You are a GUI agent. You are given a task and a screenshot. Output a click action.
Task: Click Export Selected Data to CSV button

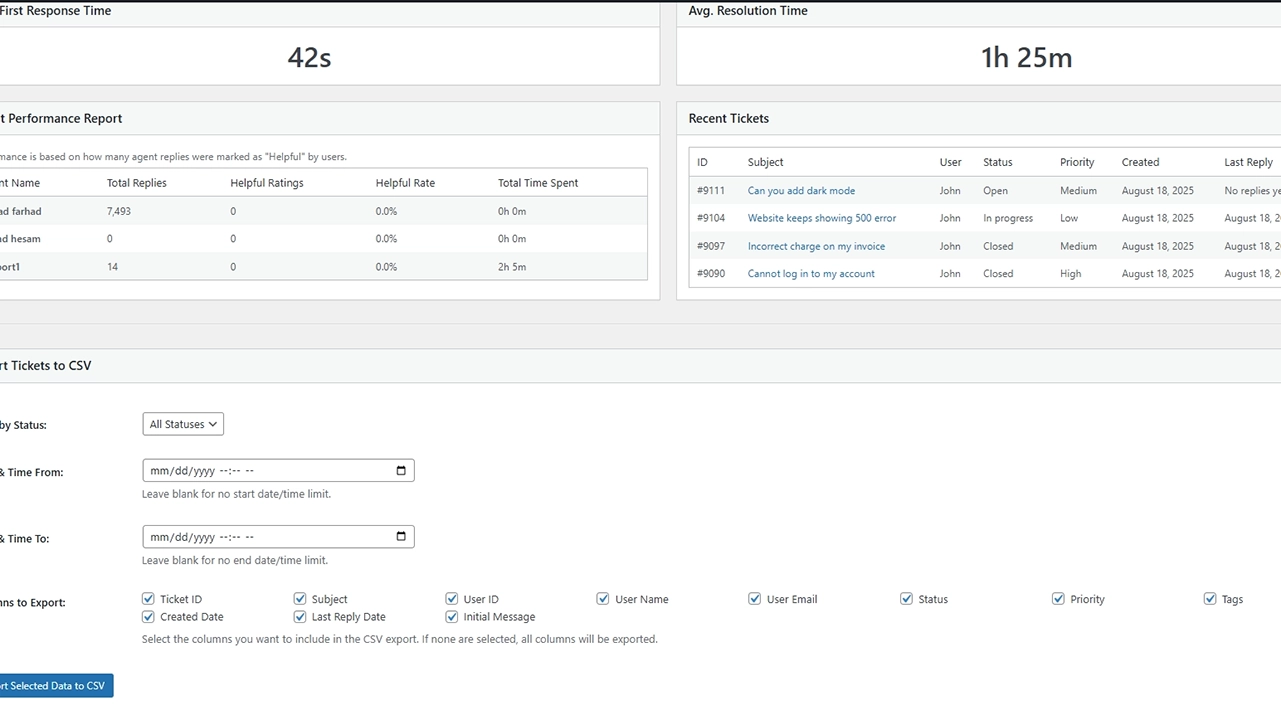54,686
